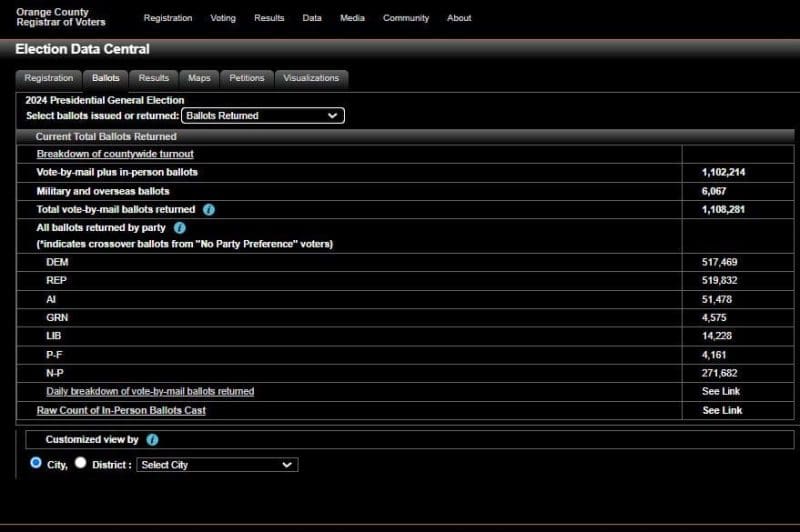Click the Data item in top navigation
Screen dimensions: 800x532
pyautogui.click(x=312, y=18)
